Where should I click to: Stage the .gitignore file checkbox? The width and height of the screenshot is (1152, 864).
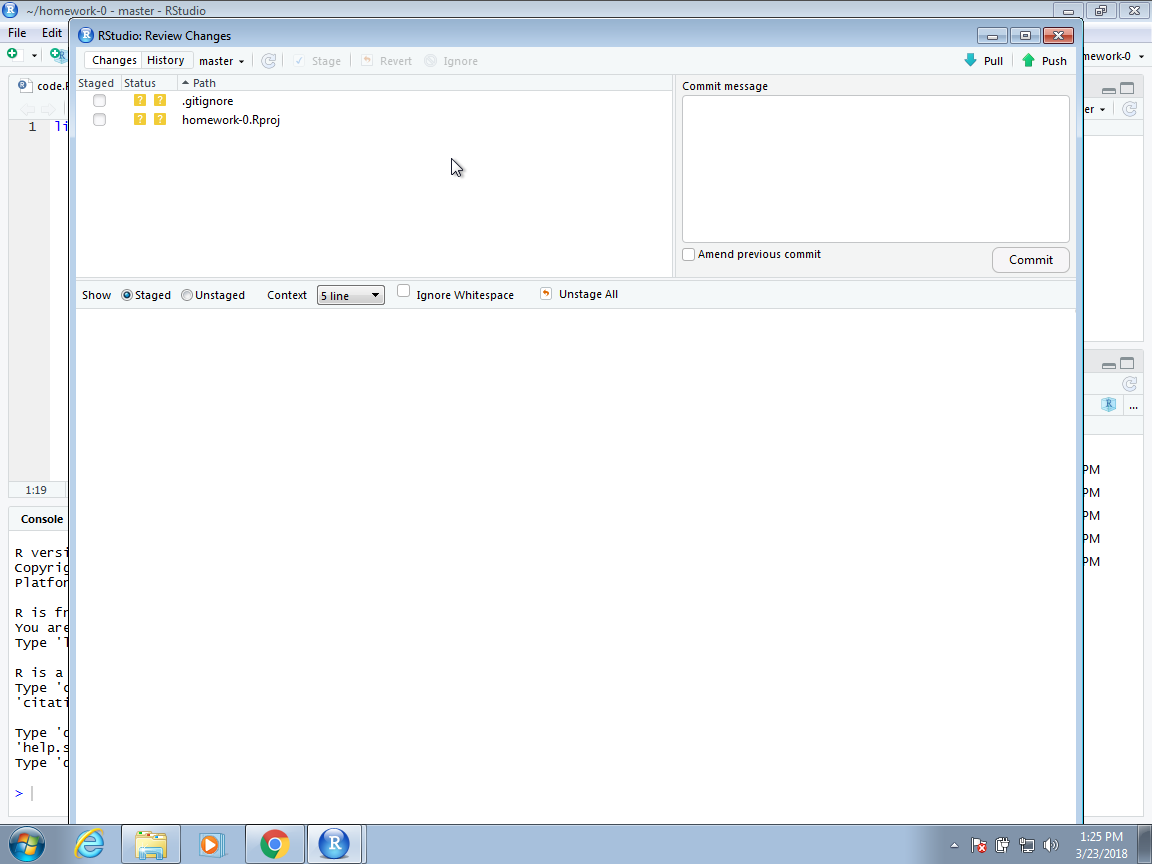click(x=99, y=100)
